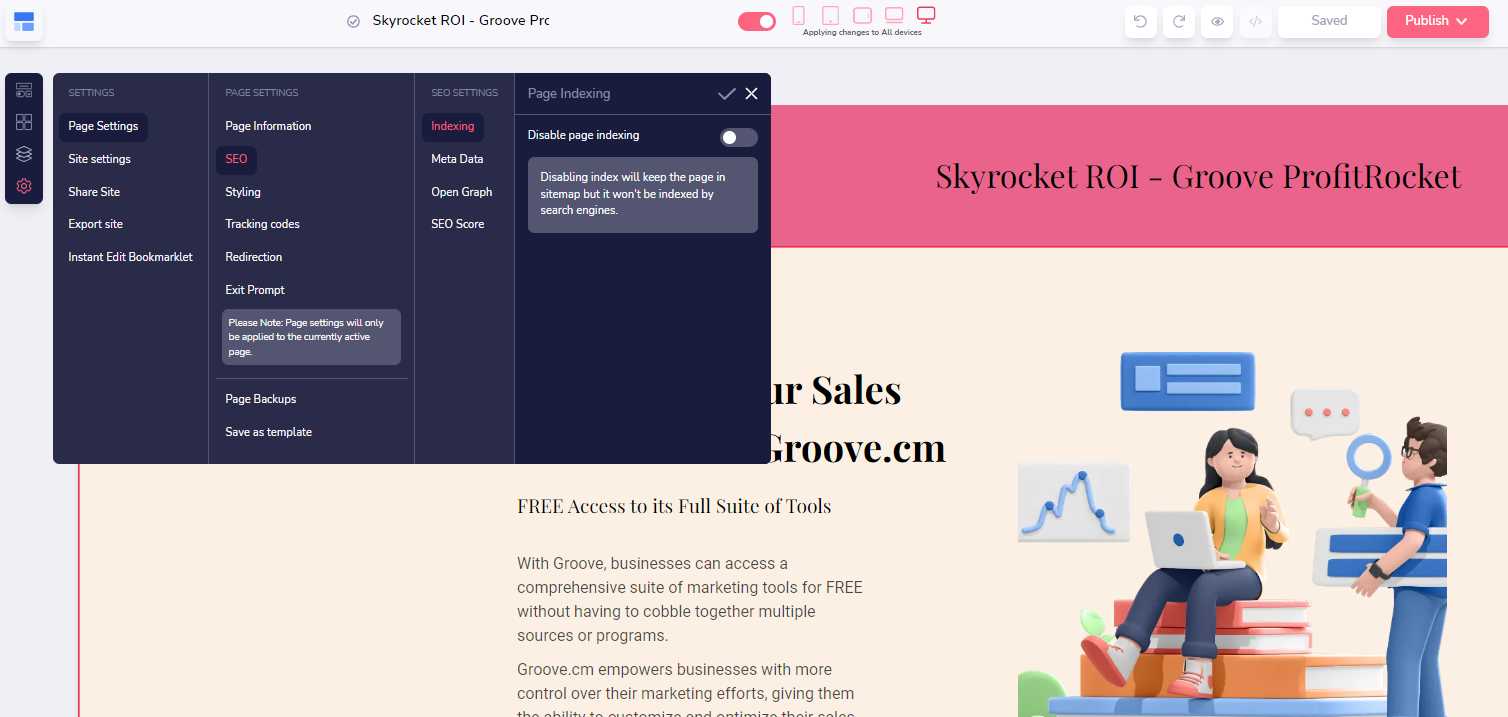Open Page Backups
The image size is (1508, 717).
click(x=261, y=399)
